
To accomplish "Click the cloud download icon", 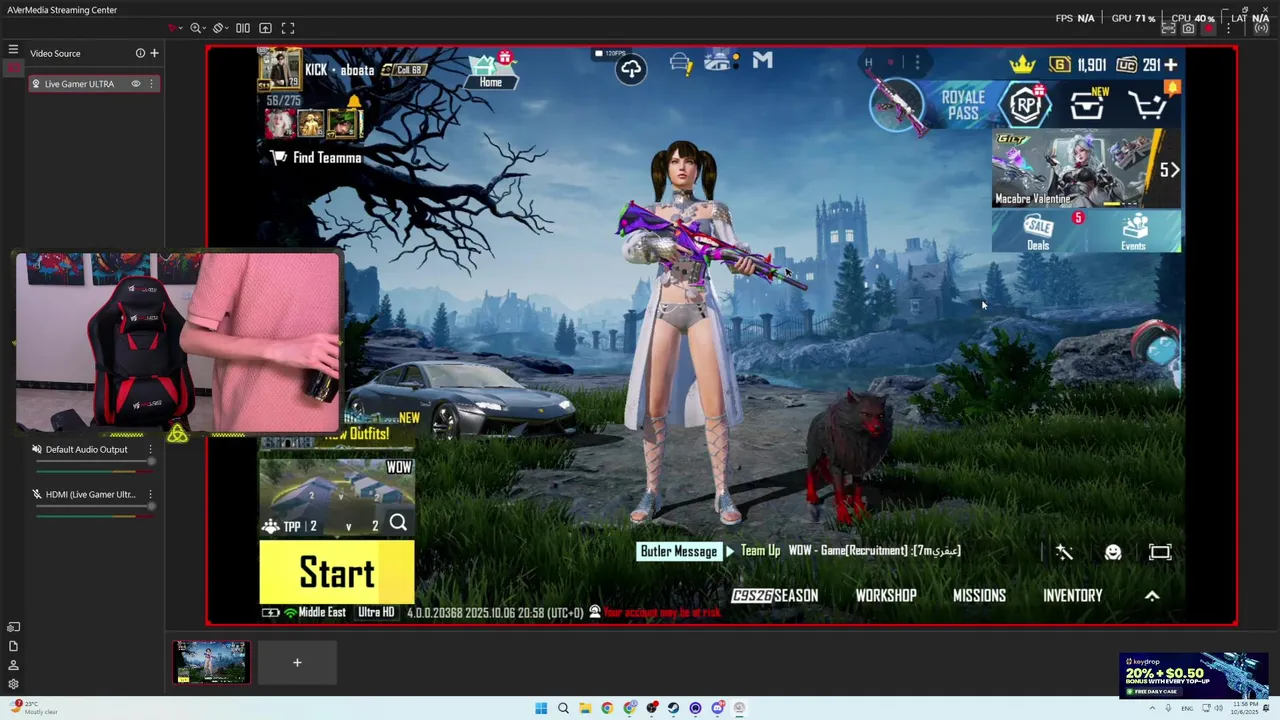I will 631,69.
